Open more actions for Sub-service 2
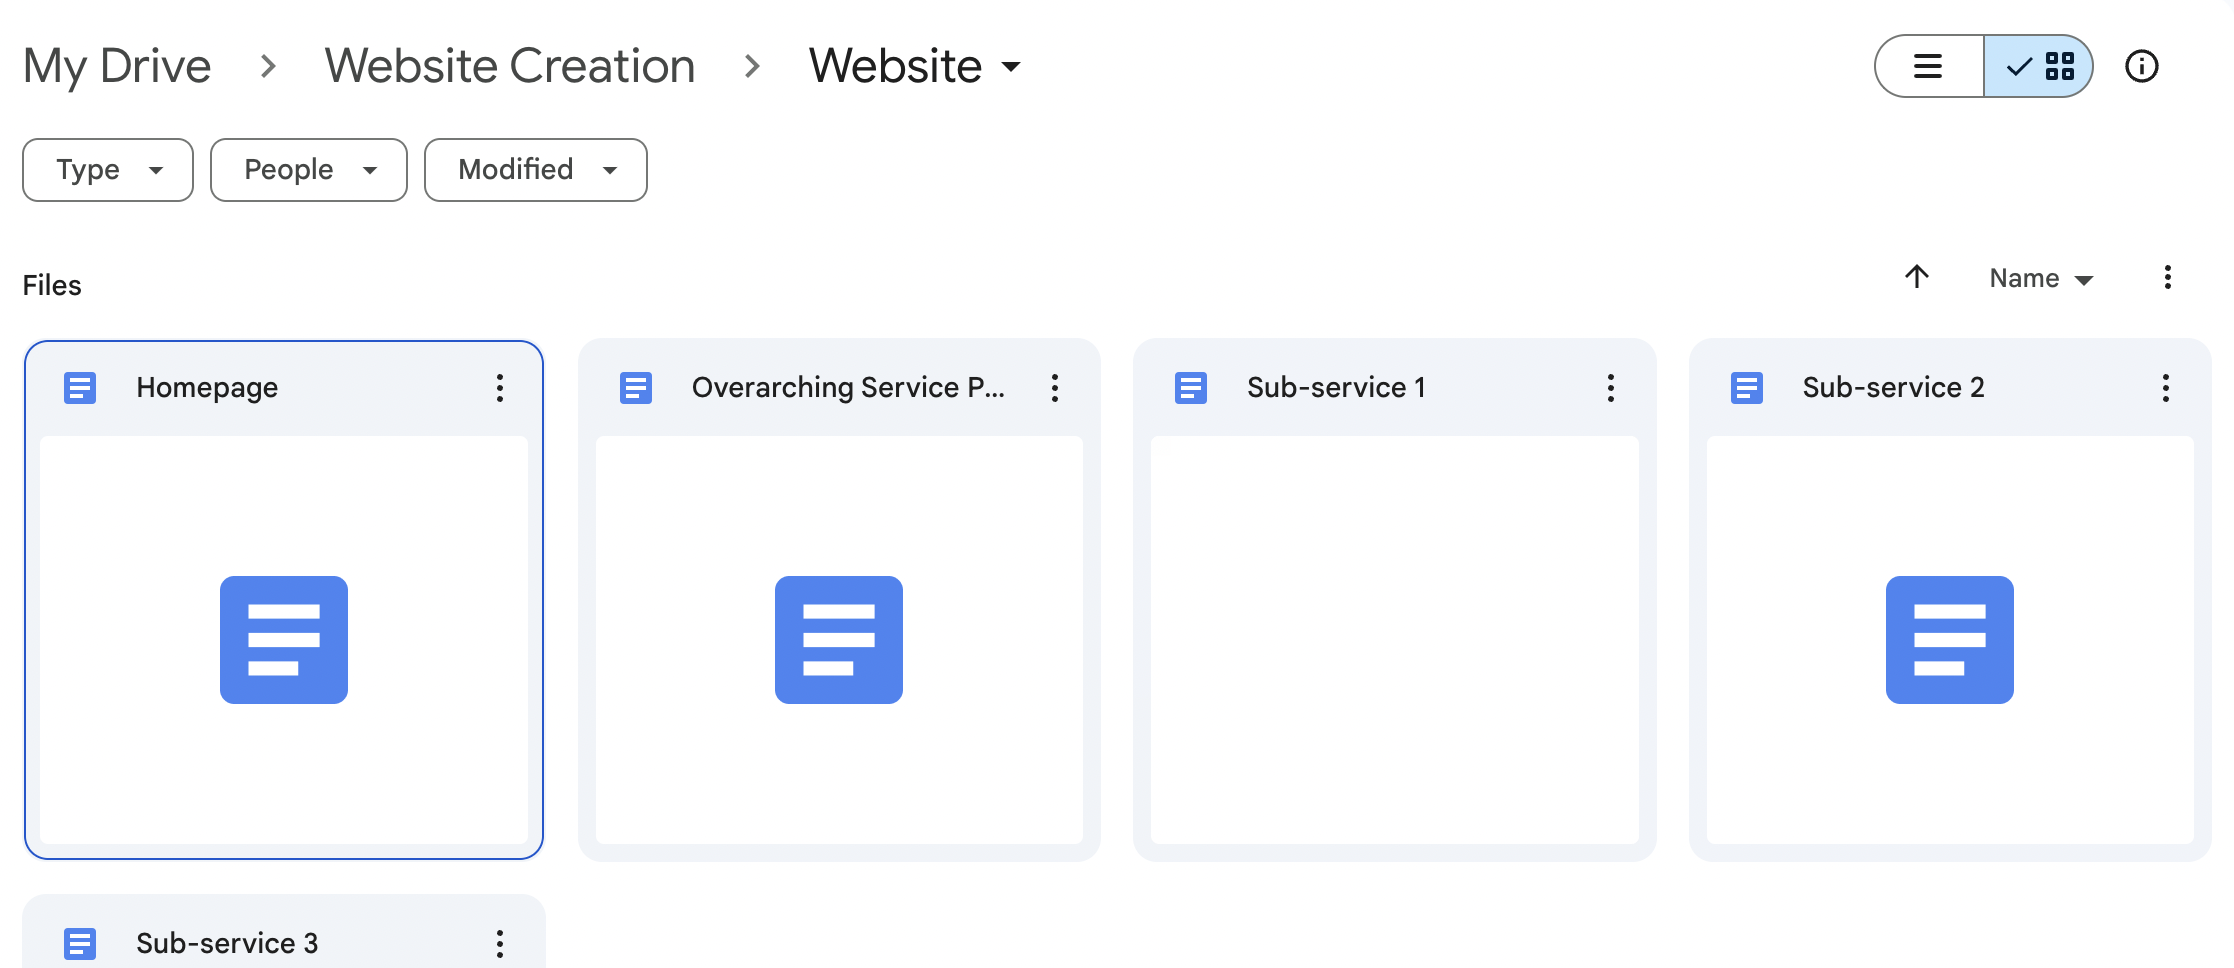This screenshot has width=2234, height=968. (x=2166, y=388)
